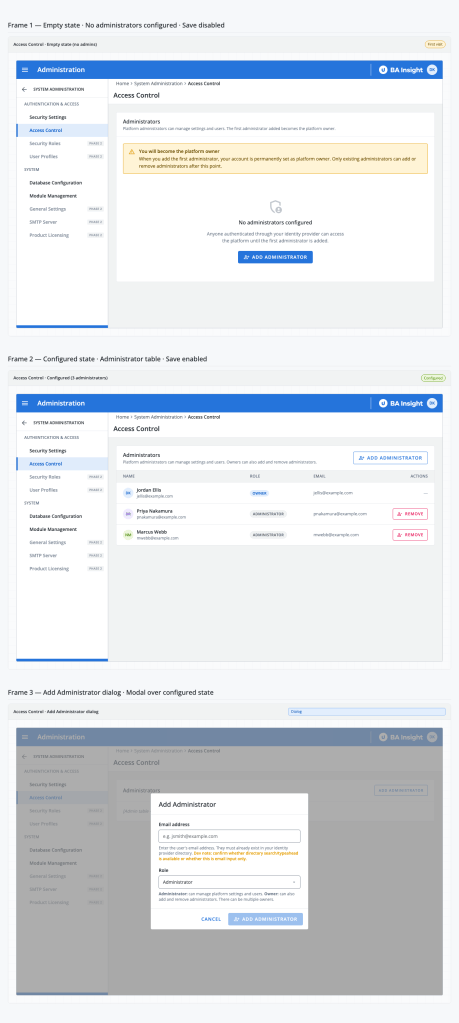Click the BA Insight logo in Frame 1
Image resolution: width=459 pixels, height=1023 pixels.
[400, 70]
